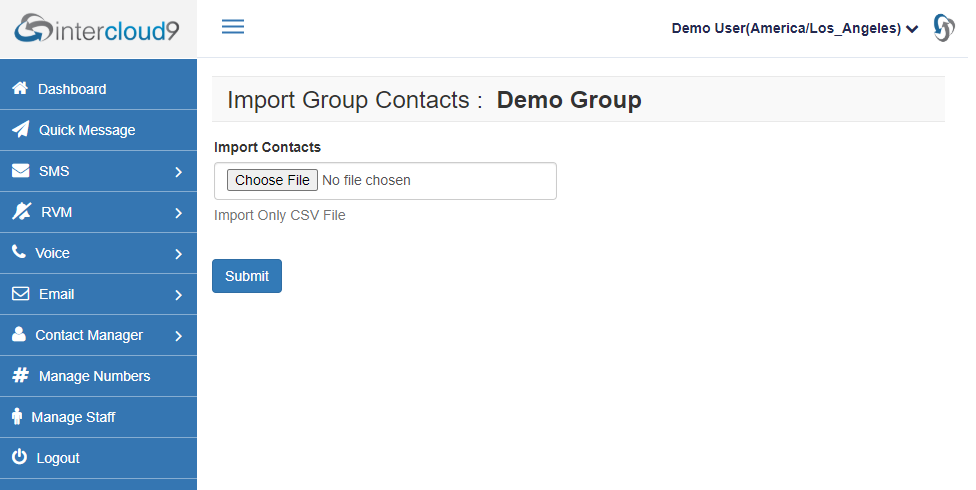
Task: Expand the Voice submenu chevron
Action: coord(179,254)
